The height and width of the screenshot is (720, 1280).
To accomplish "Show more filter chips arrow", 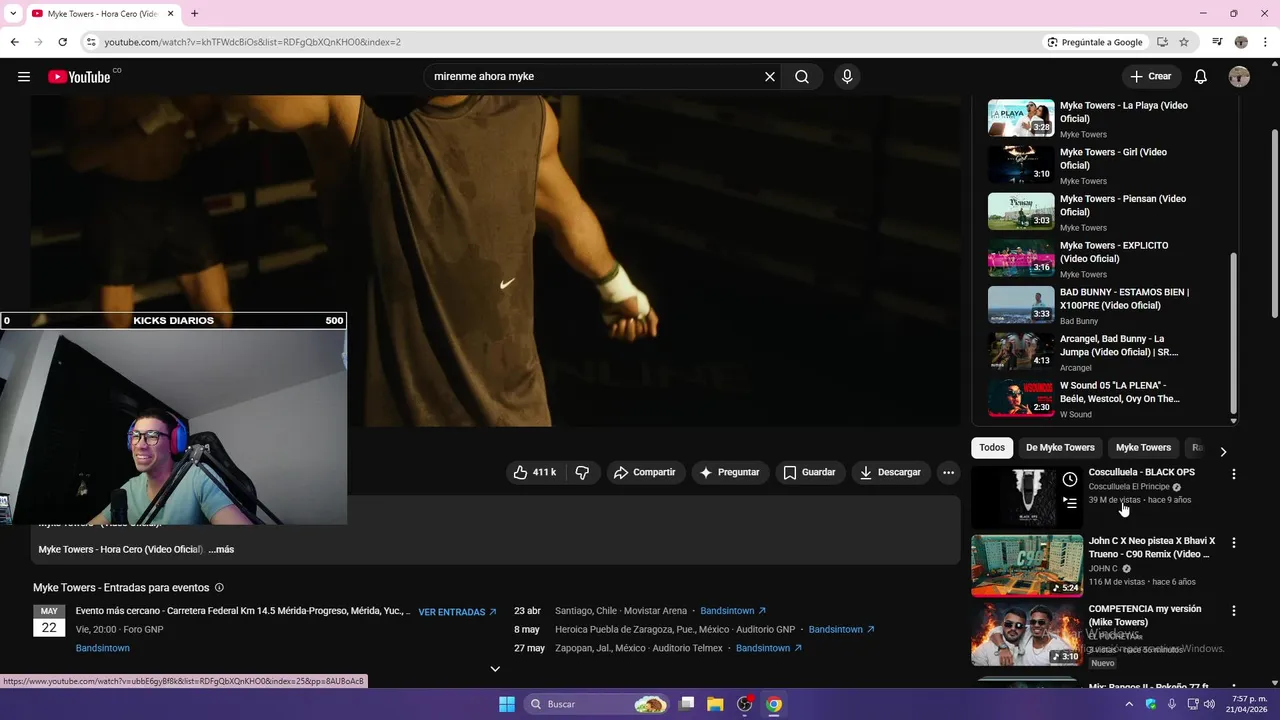I will click(x=1222, y=451).
